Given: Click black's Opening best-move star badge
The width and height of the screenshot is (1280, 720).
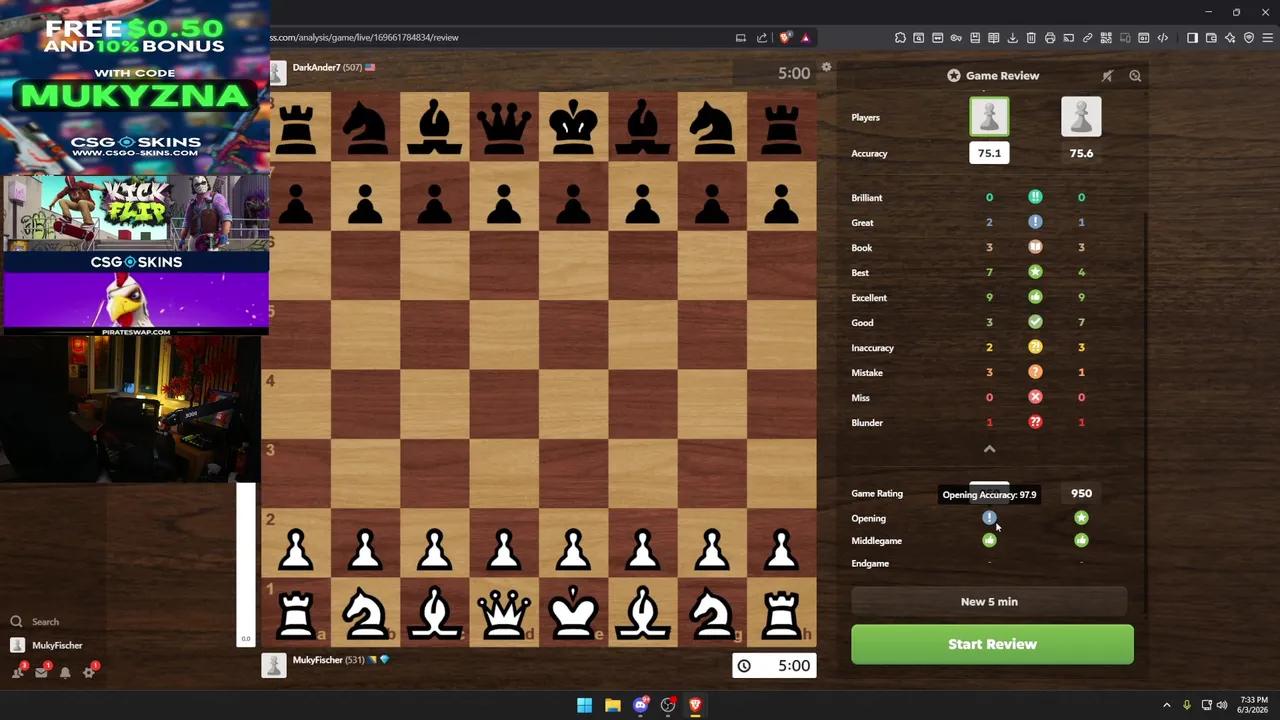Looking at the screenshot, I should pyautogui.click(x=1081, y=518).
